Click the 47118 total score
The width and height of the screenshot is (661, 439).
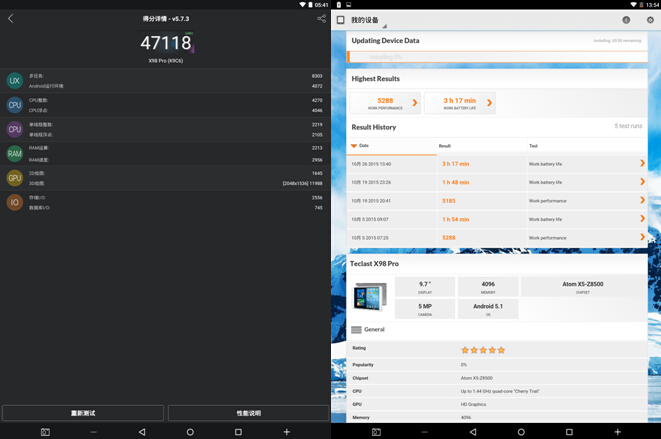click(x=166, y=43)
